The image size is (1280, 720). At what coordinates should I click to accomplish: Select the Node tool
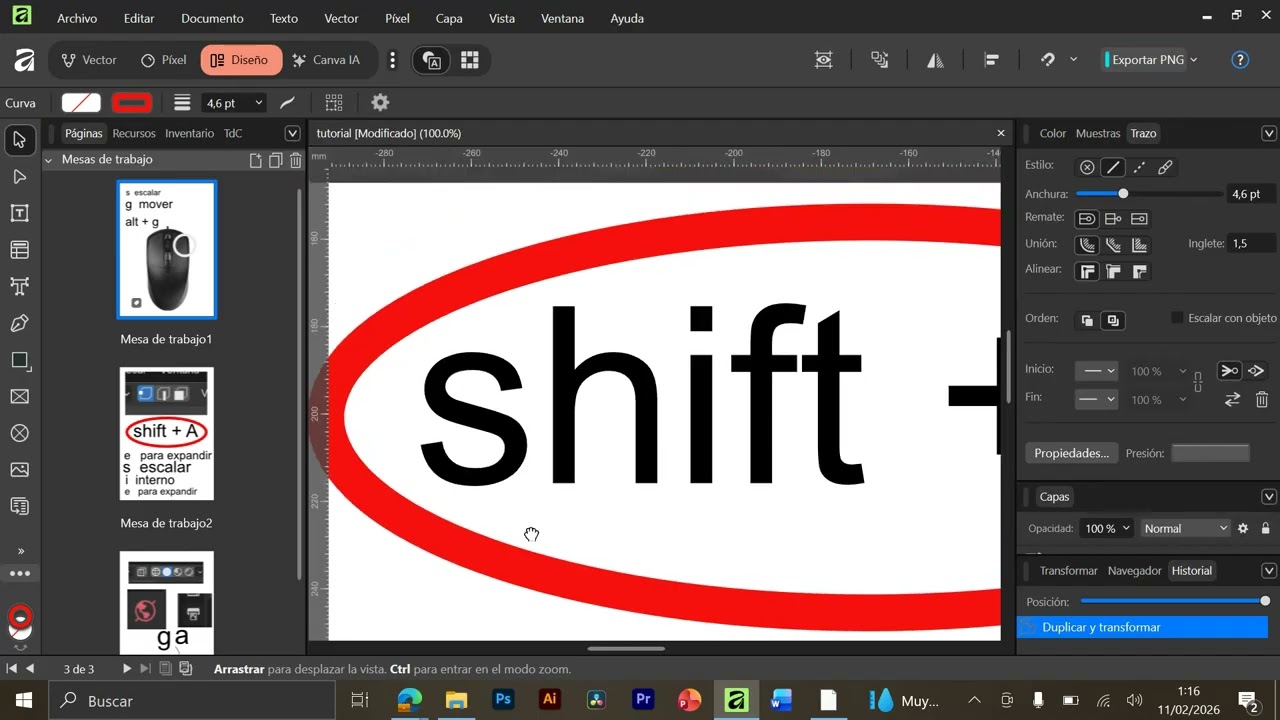tap(19, 177)
